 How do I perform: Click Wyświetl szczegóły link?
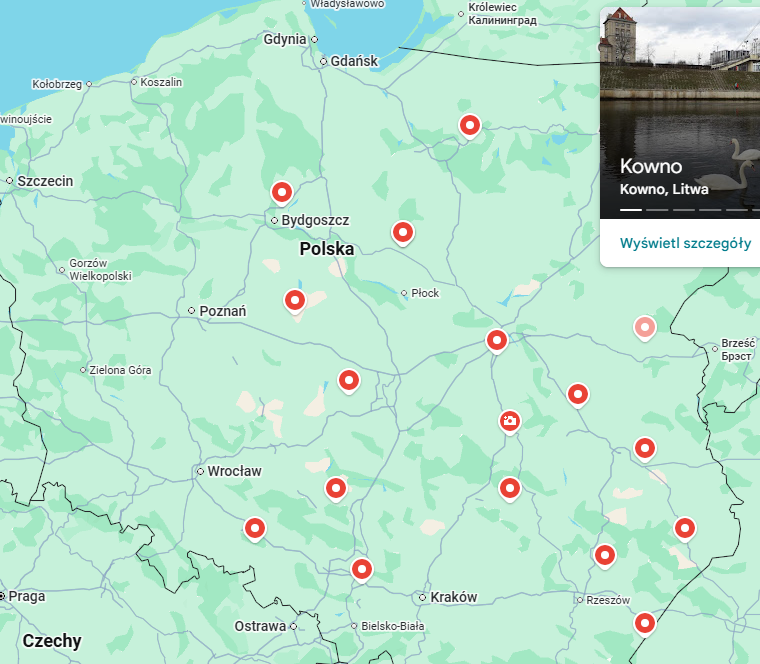pyautogui.click(x=685, y=243)
